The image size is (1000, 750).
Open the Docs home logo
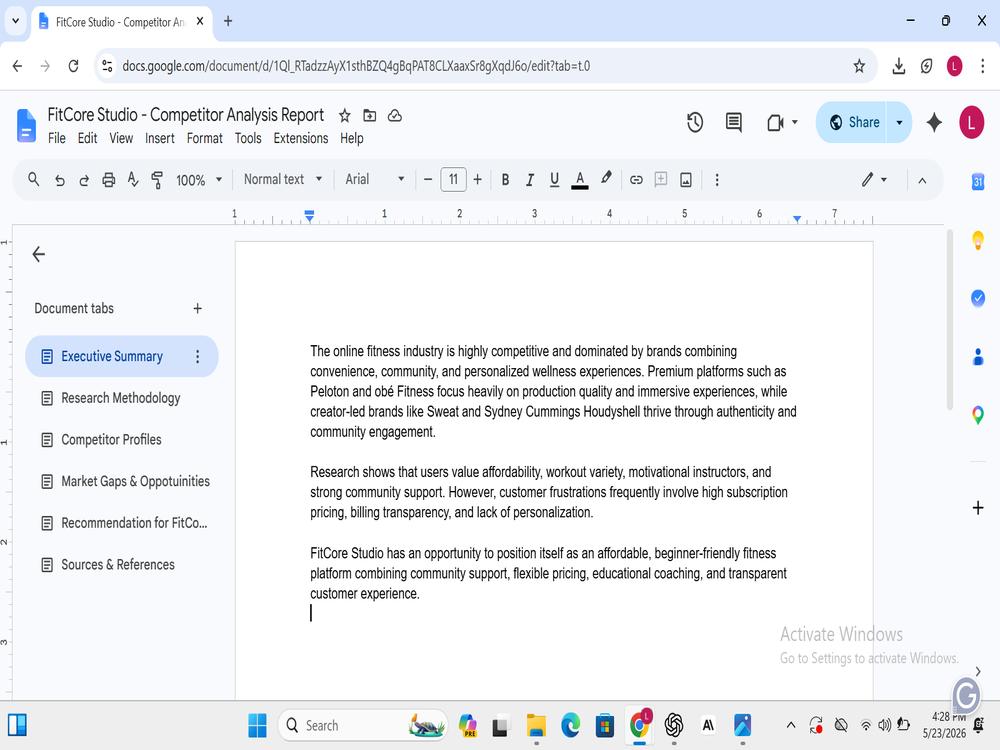point(26,125)
